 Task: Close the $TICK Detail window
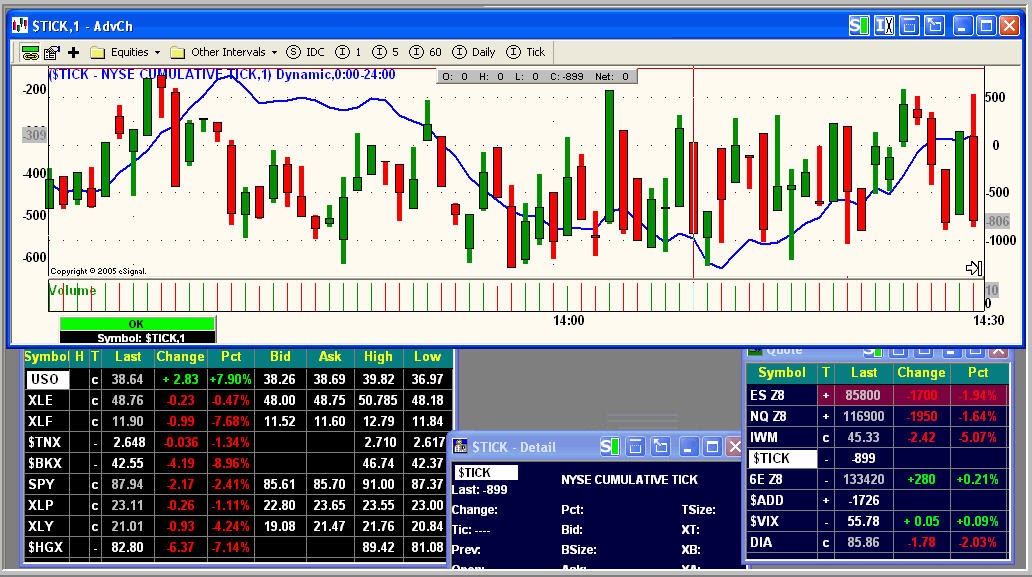click(735, 447)
